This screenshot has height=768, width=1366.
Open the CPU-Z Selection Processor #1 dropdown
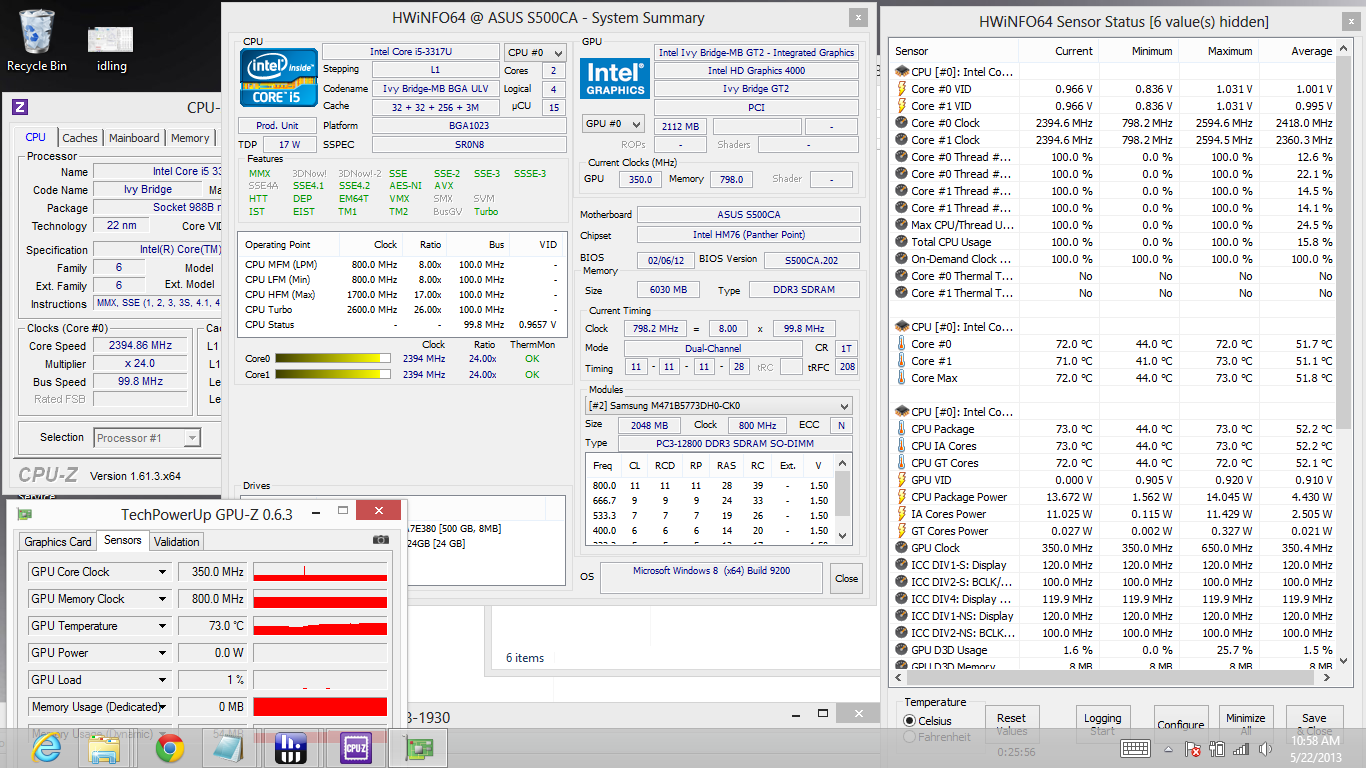pyautogui.click(x=147, y=437)
